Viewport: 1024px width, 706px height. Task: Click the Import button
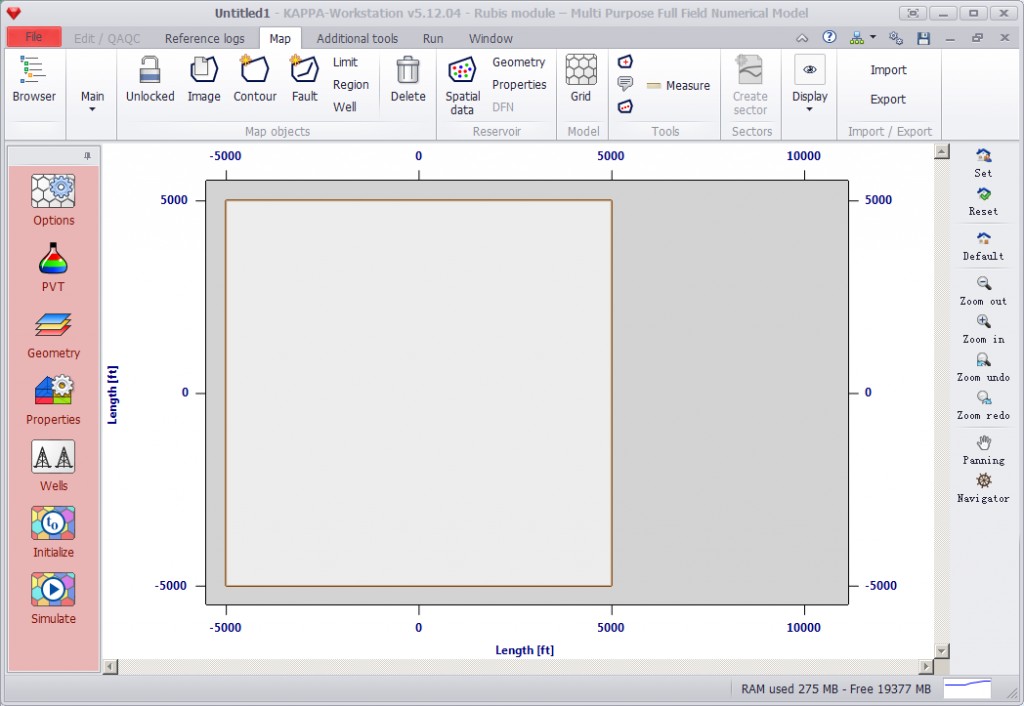click(x=888, y=70)
